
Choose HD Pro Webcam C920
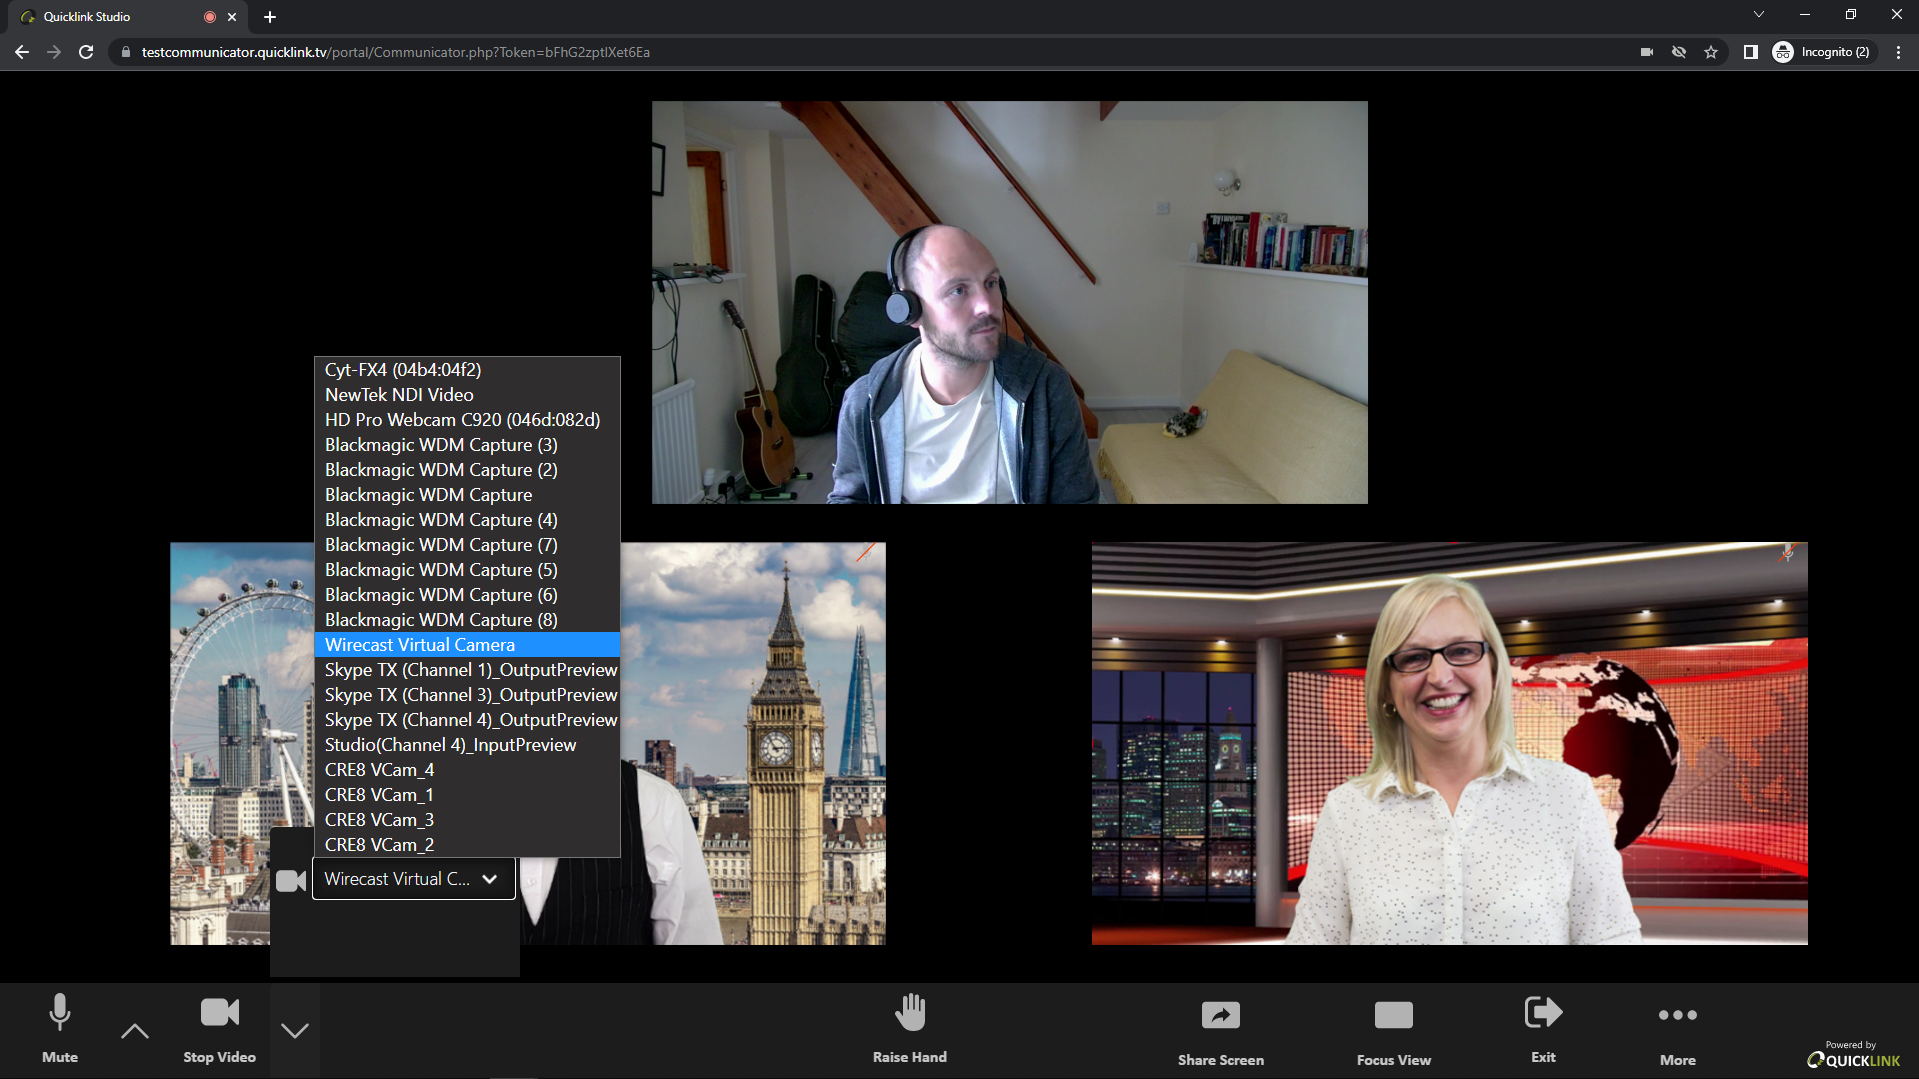pos(468,420)
